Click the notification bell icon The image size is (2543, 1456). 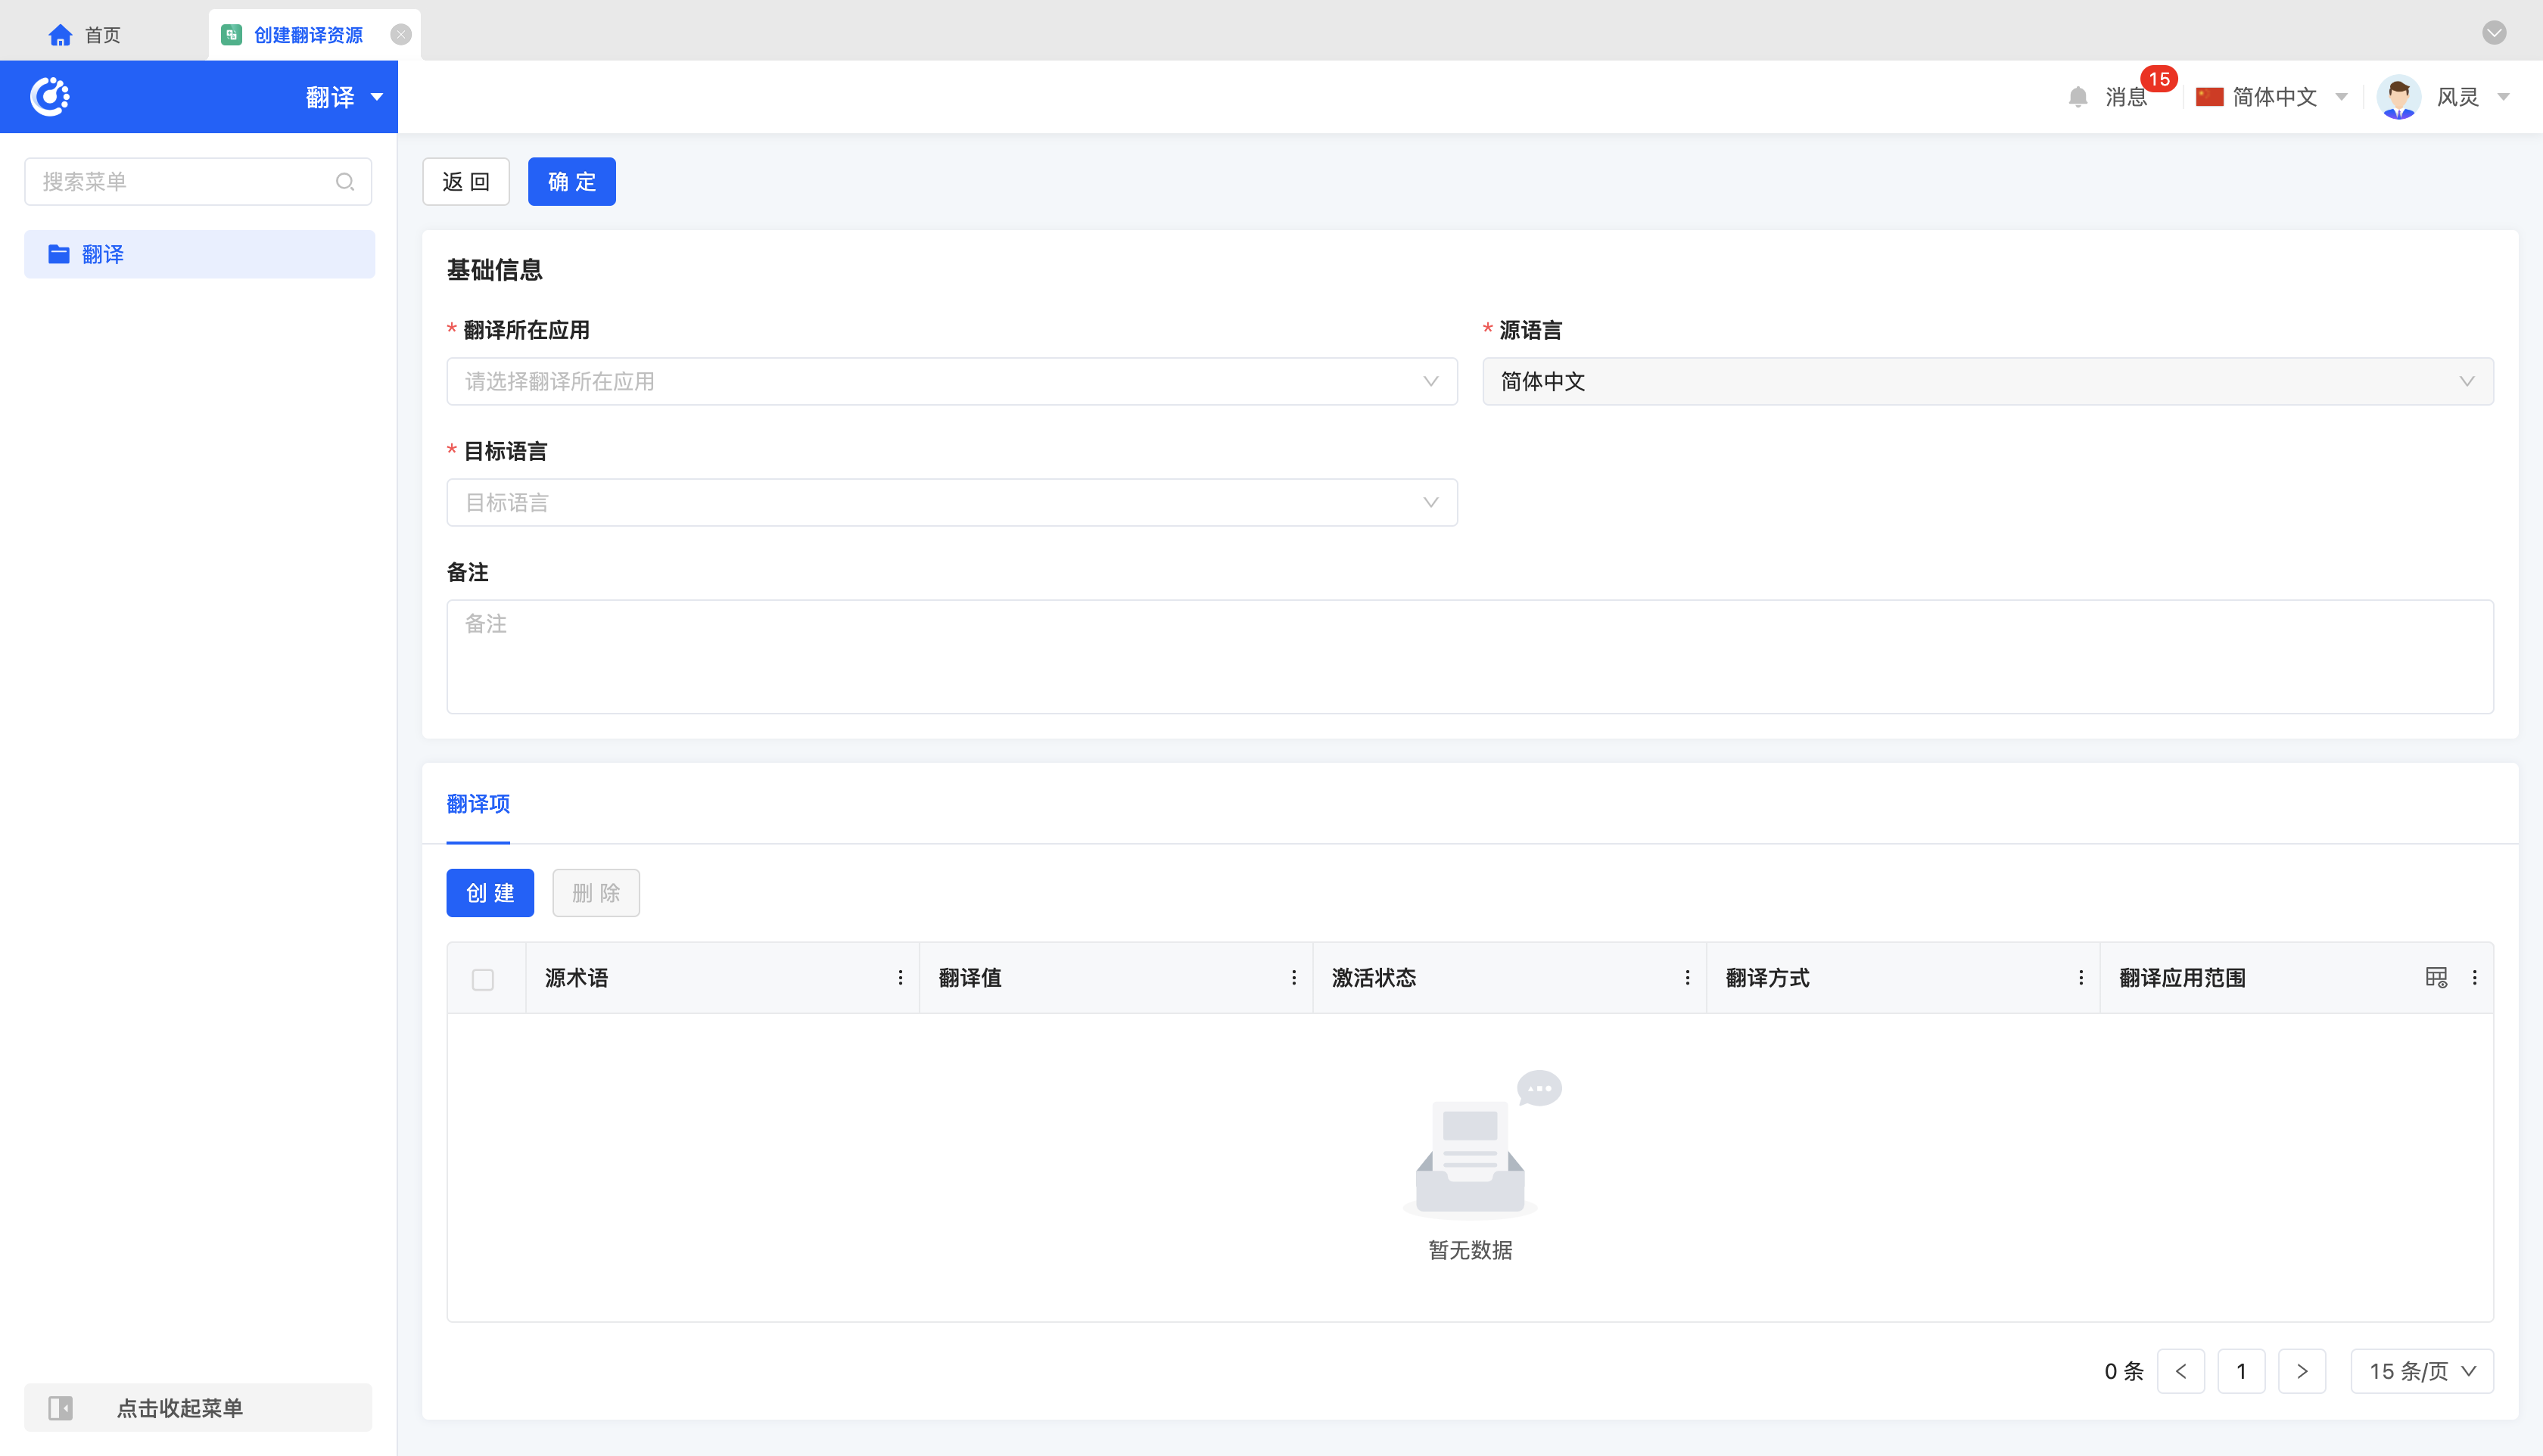coord(2077,97)
